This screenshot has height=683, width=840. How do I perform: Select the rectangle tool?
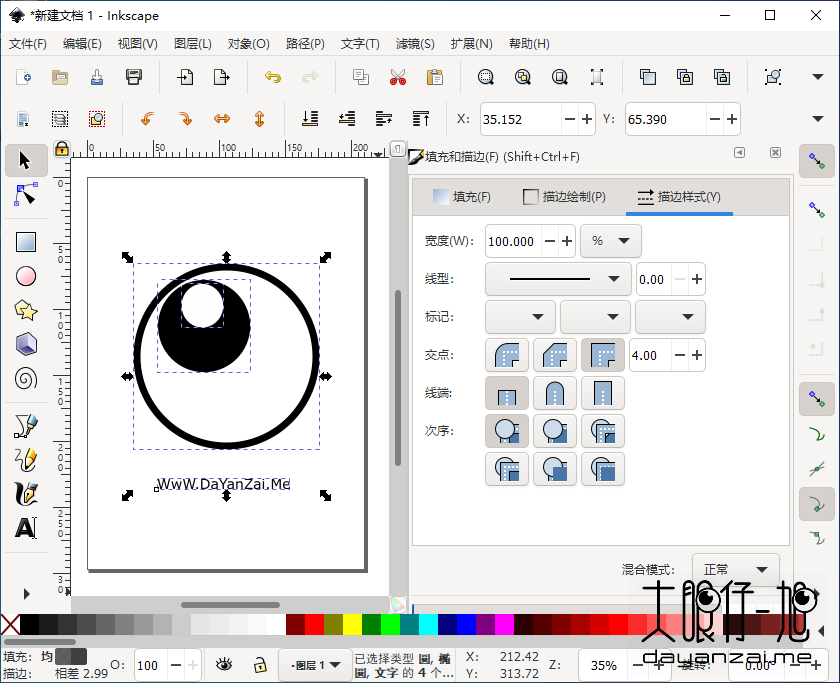[x=26, y=242]
